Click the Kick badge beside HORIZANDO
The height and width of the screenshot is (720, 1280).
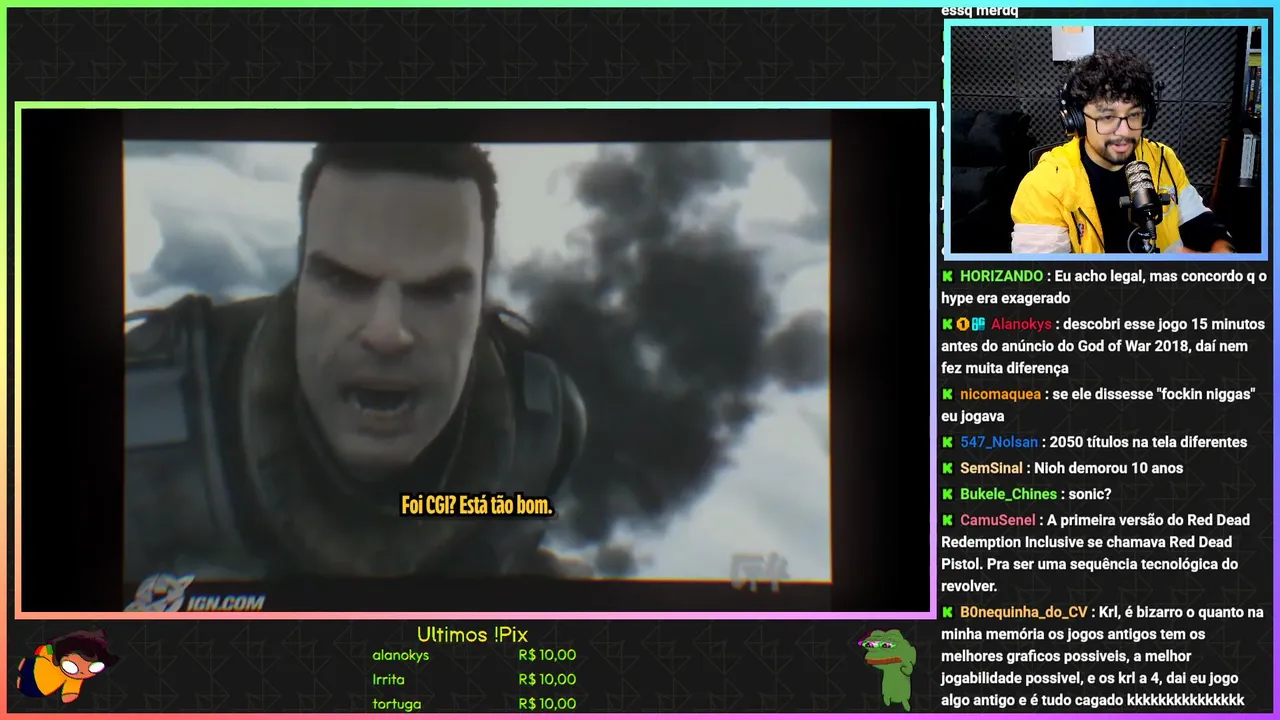tap(947, 276)
